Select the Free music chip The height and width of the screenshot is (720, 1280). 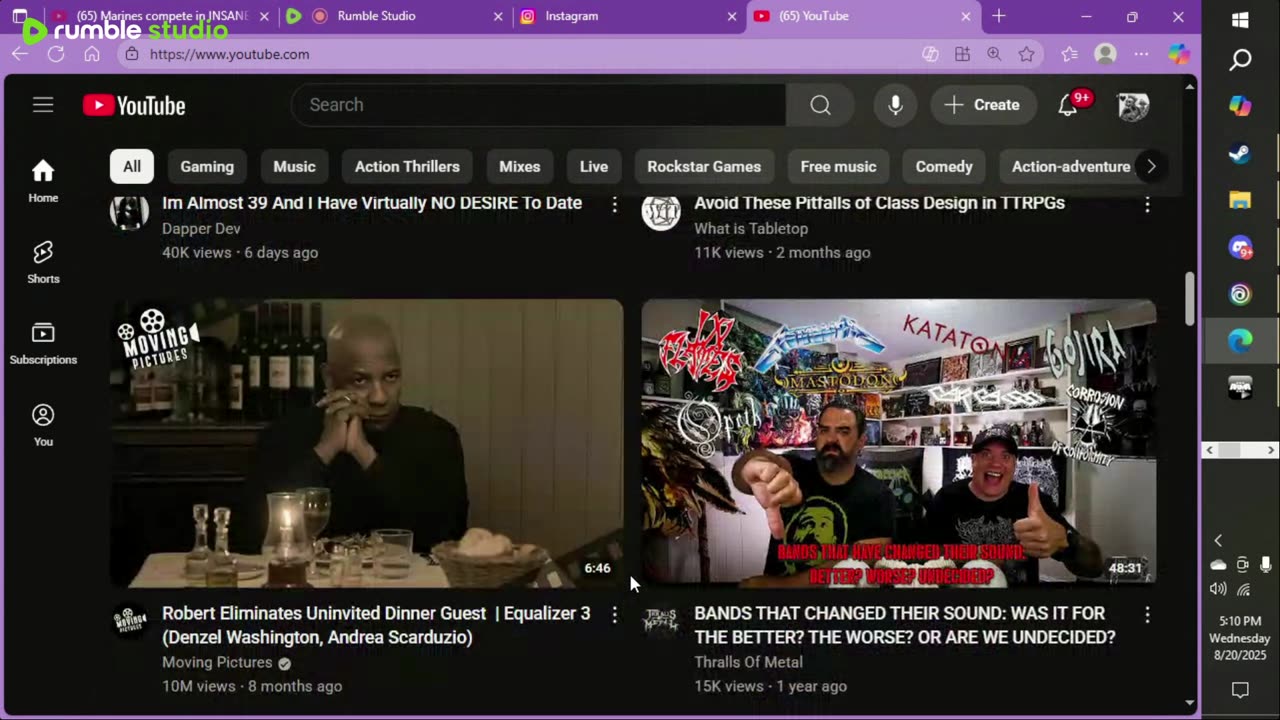[838, 167]
